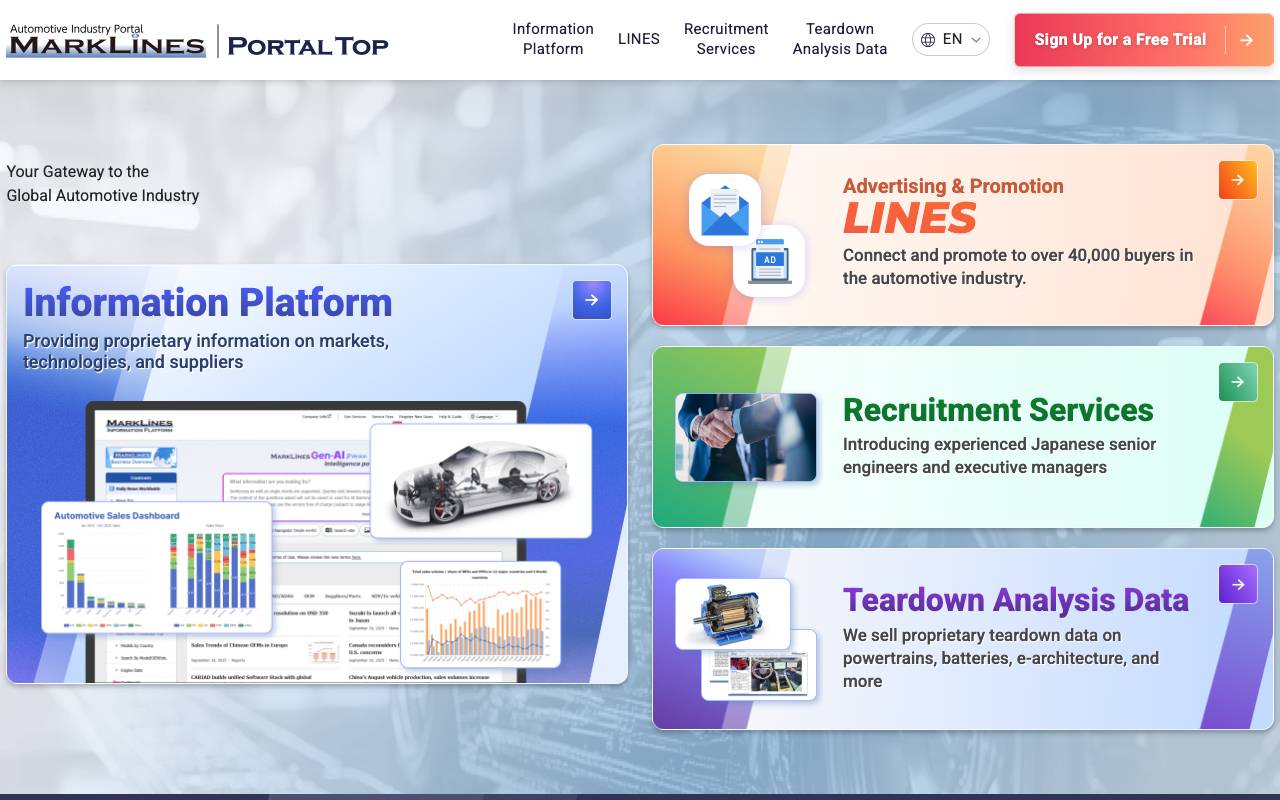
Task: Select LINES in the top navigation
Action: point(638,39)
